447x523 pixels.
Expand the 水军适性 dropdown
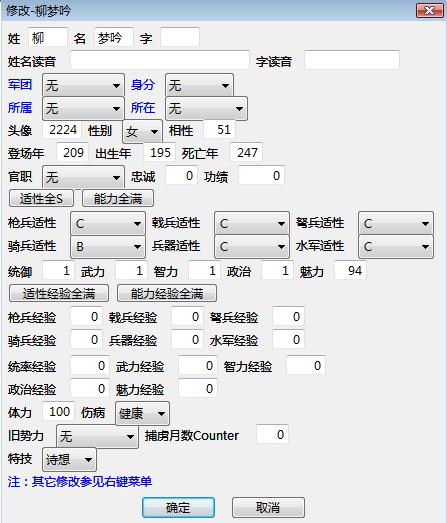click(396, 247)
